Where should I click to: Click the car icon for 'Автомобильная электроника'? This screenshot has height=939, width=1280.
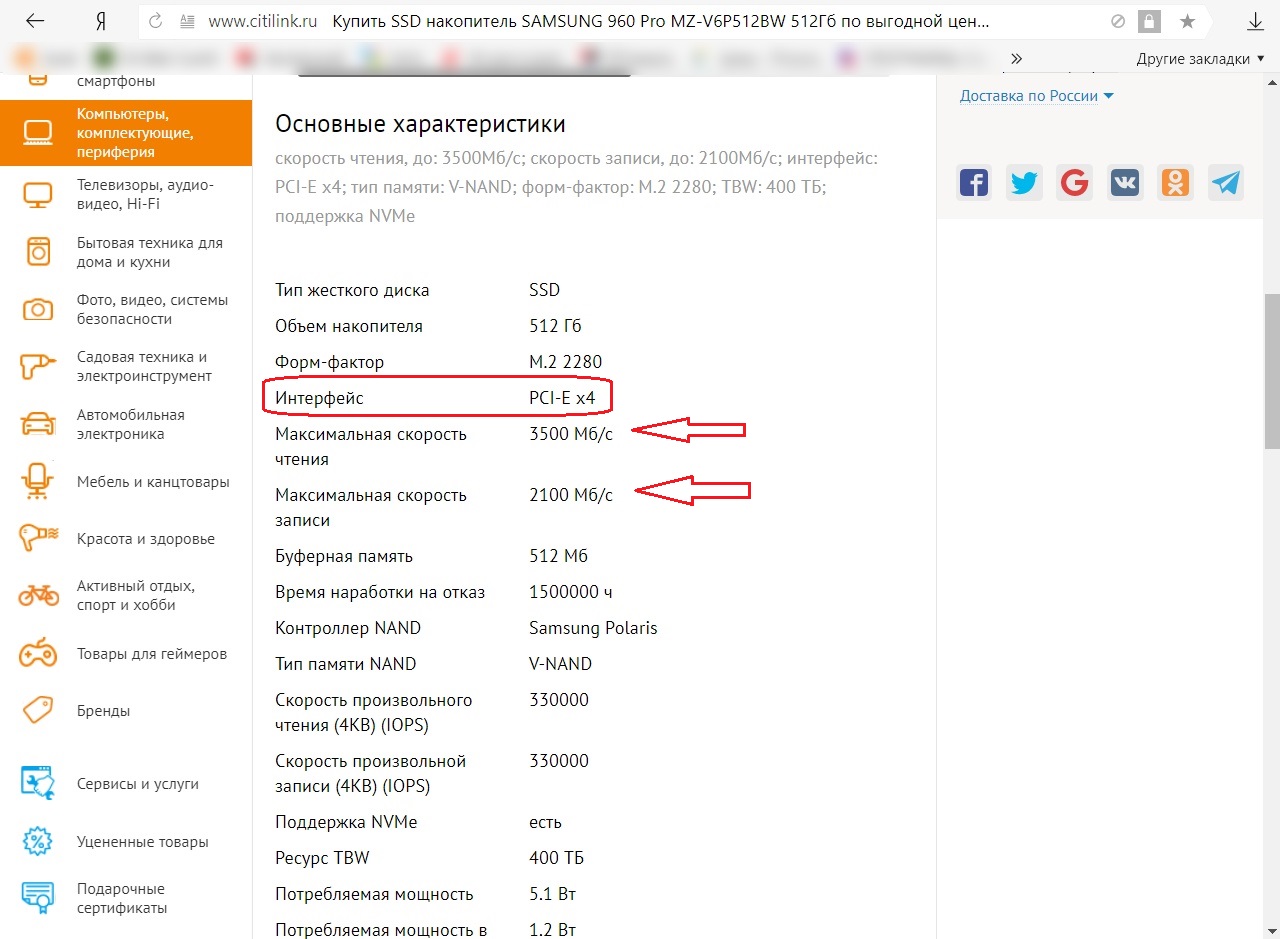38,424
